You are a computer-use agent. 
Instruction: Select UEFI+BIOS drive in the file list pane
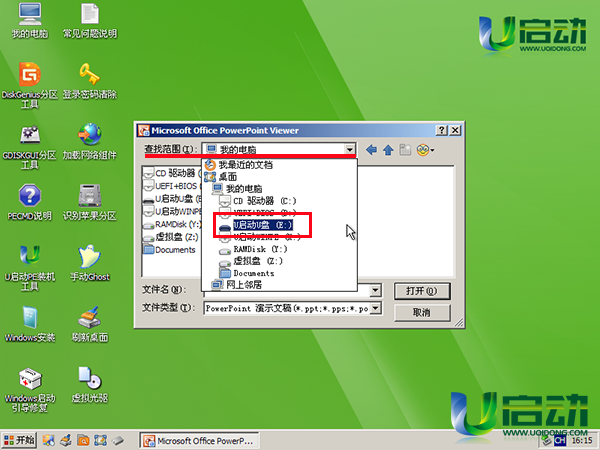(172, 186)
